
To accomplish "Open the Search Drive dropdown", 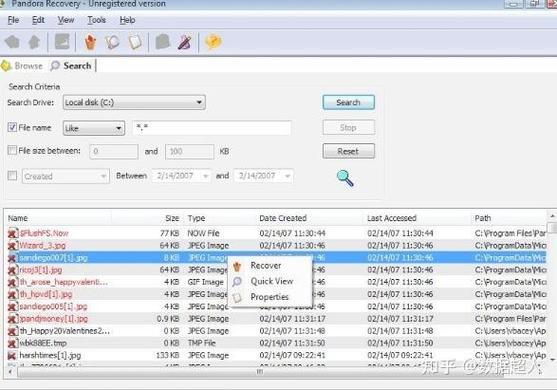I will point(134,102).
